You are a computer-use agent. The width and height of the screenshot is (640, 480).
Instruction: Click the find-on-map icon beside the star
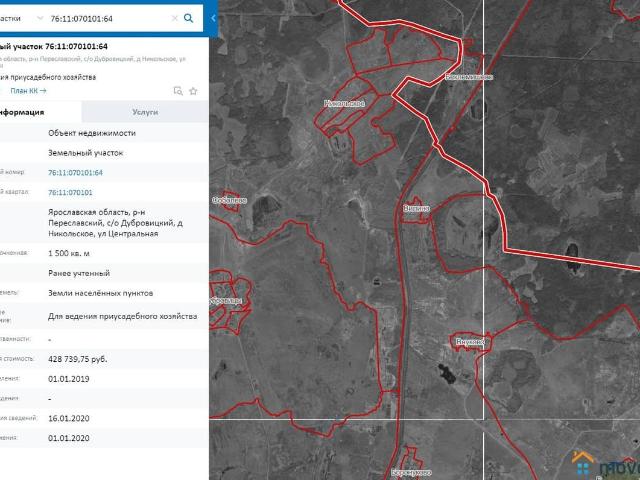tap(178, 91)
